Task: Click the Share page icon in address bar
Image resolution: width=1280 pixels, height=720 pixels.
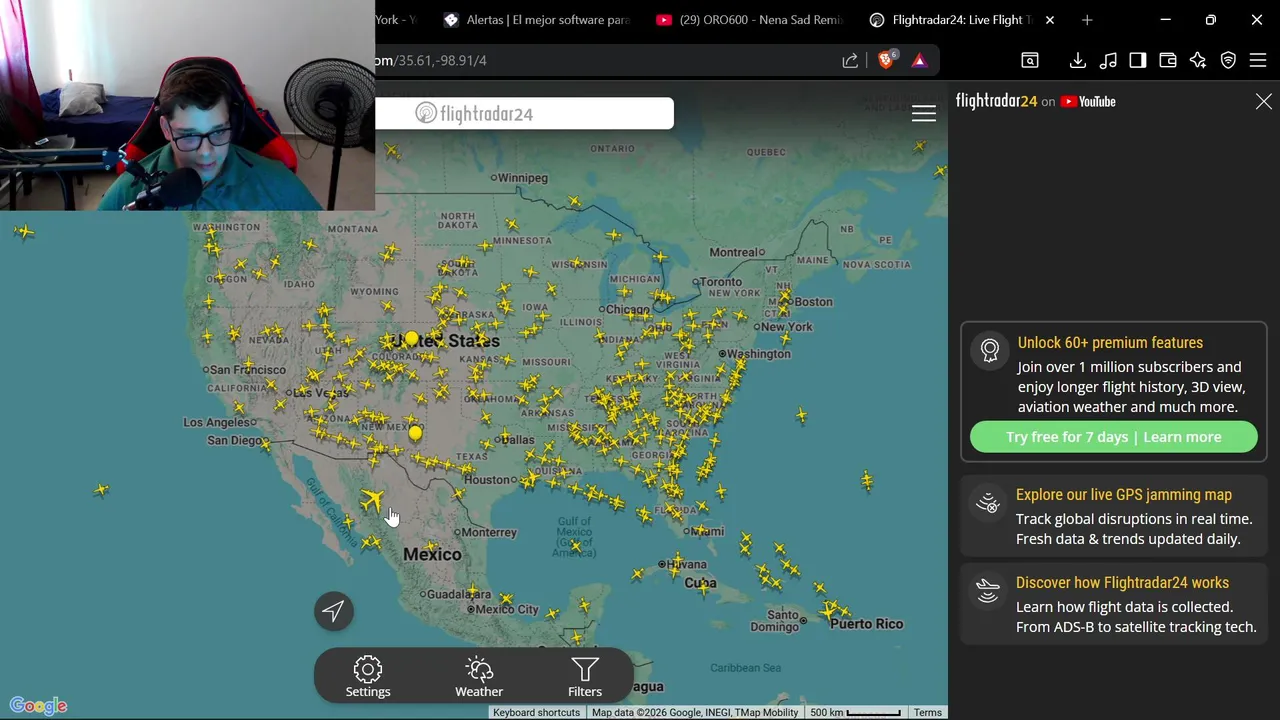Action: coord(850,60)
